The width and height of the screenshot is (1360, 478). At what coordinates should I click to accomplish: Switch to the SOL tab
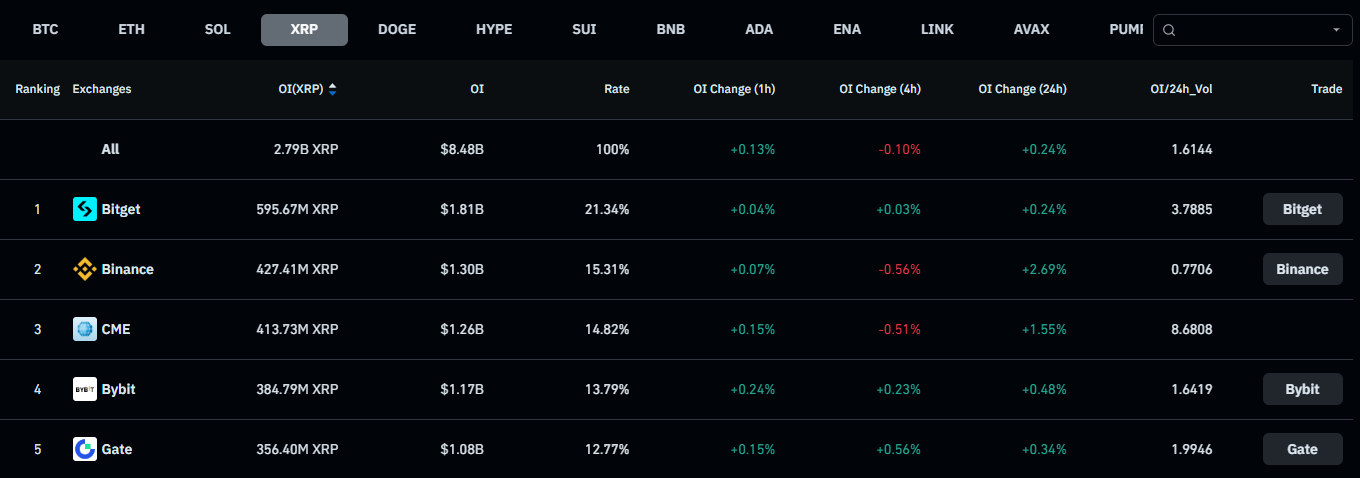(217, 30)
